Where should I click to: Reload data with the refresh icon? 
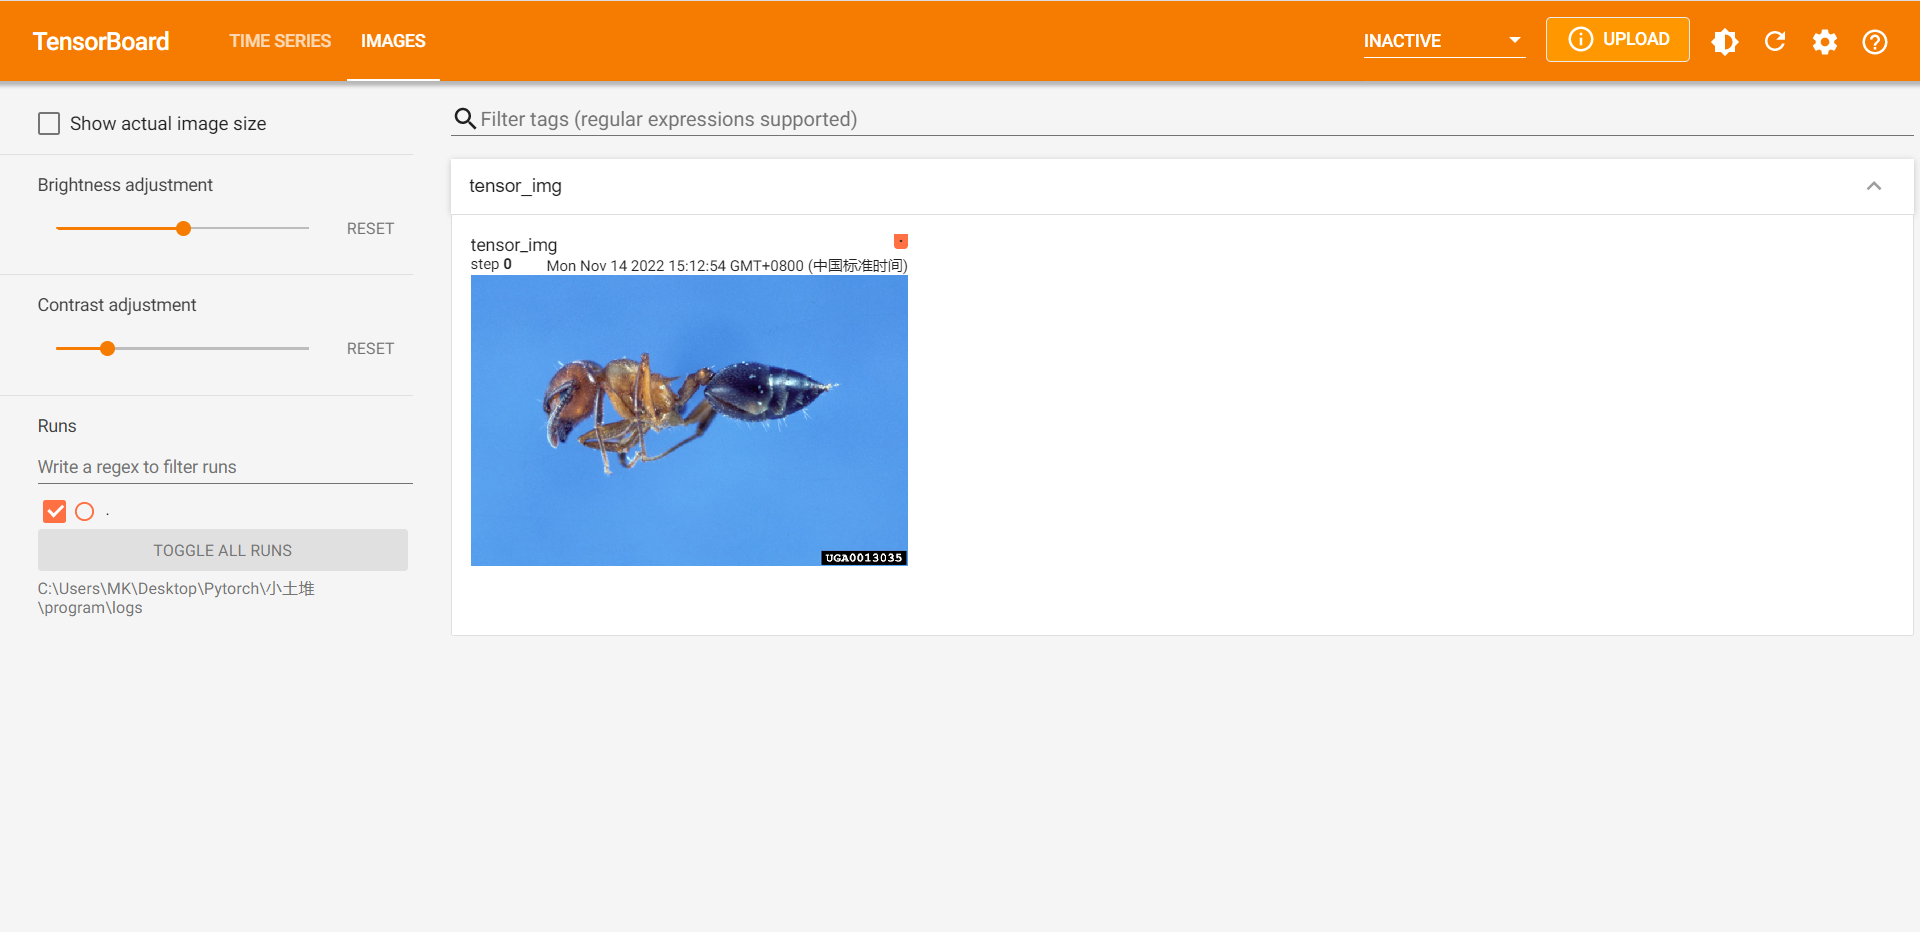click(x=1775, y=41)
